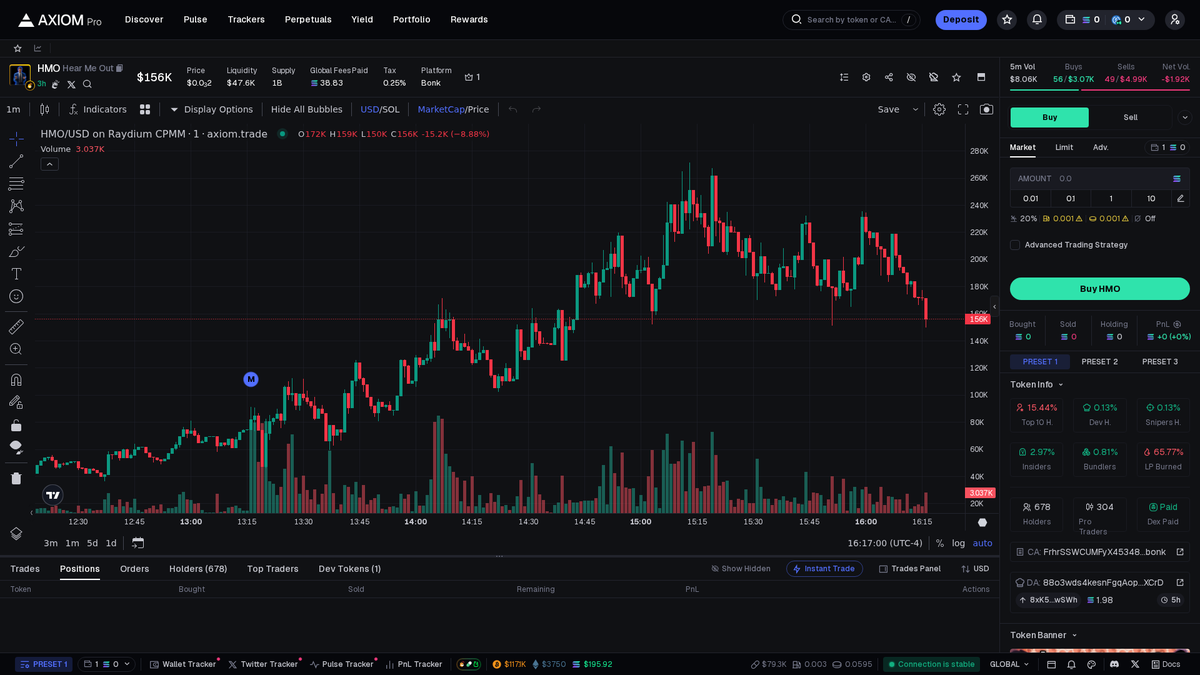Toggle MarketCap/Price display
The image size is (1200, 675).
[x=453, y=109]
